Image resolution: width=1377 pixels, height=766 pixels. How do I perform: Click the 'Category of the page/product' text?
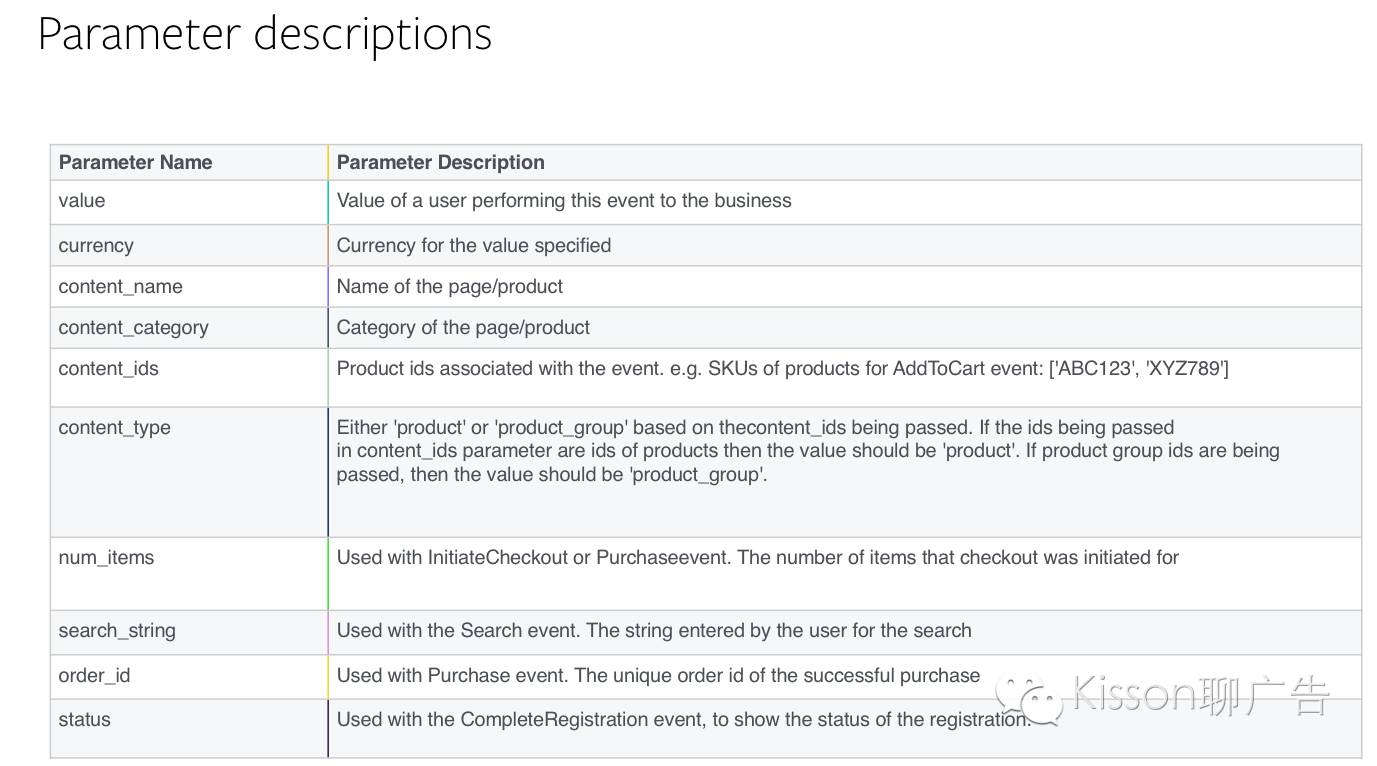click(463, 327)
